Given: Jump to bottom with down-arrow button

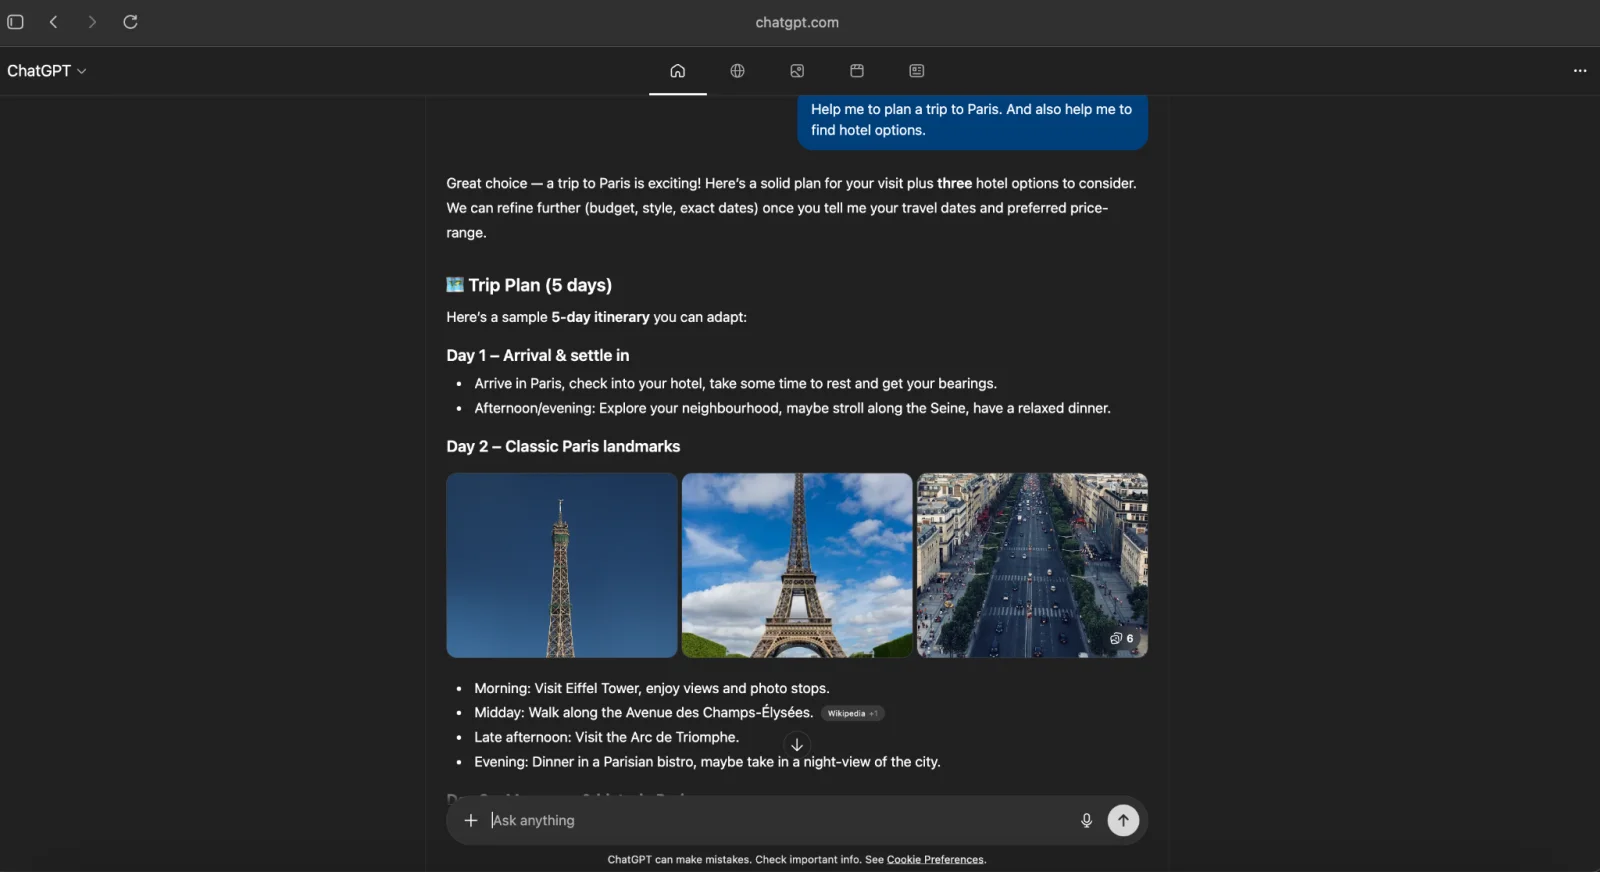Looking at the screenshot, I should coord(797,745).
